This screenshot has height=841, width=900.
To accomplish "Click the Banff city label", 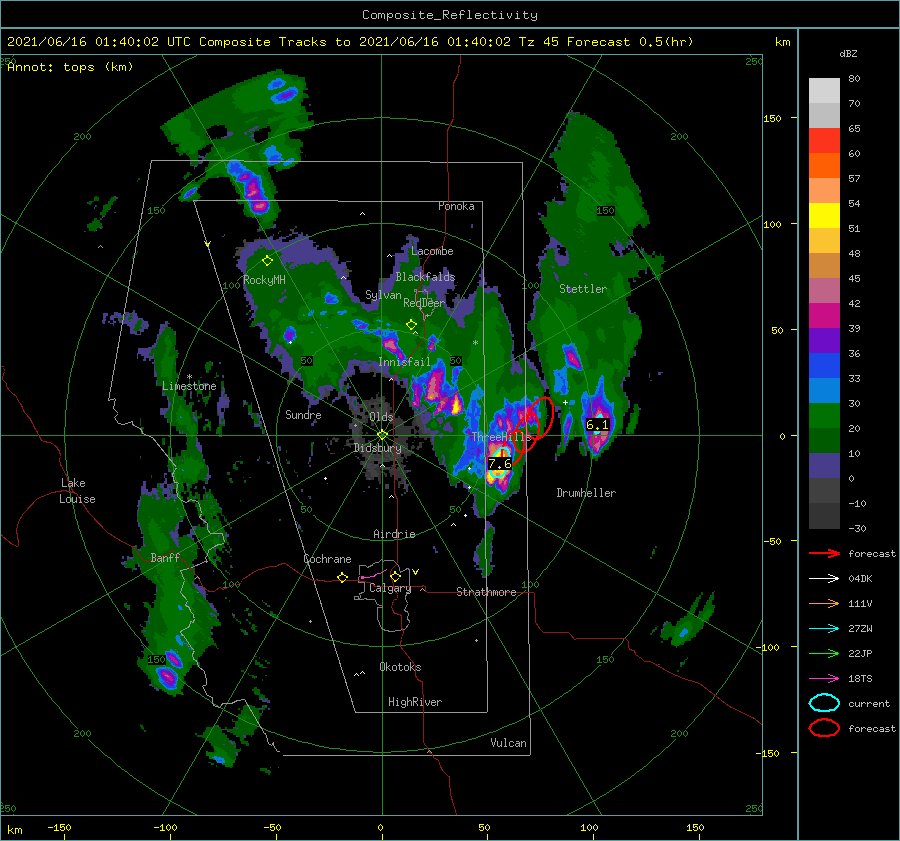I will [165, 558].
